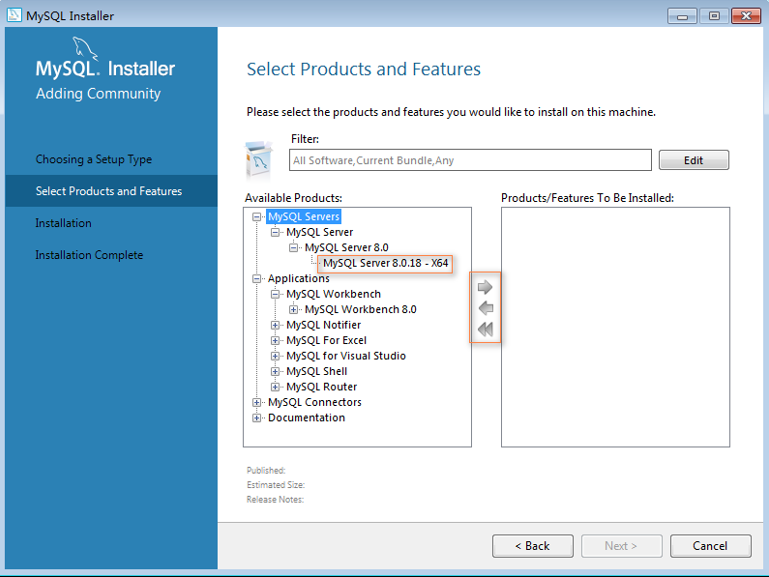This screenshot has height=577, width=769.
Task: Select MySQL Server 8.0.18 - X64 item
Action: pos(385,263)
